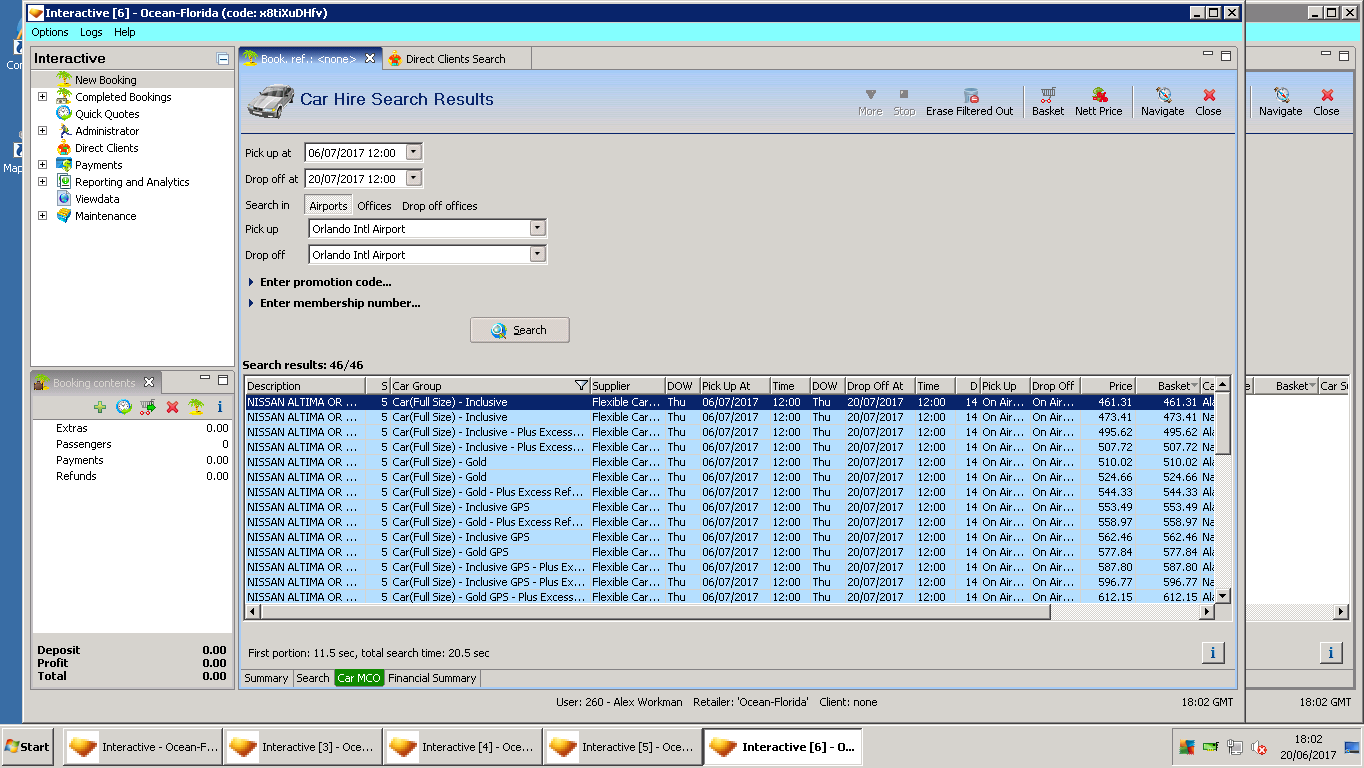This screenshot has width=1364, height=768.
Task: Select the Airports search option
Action: (x=328, y=206)
